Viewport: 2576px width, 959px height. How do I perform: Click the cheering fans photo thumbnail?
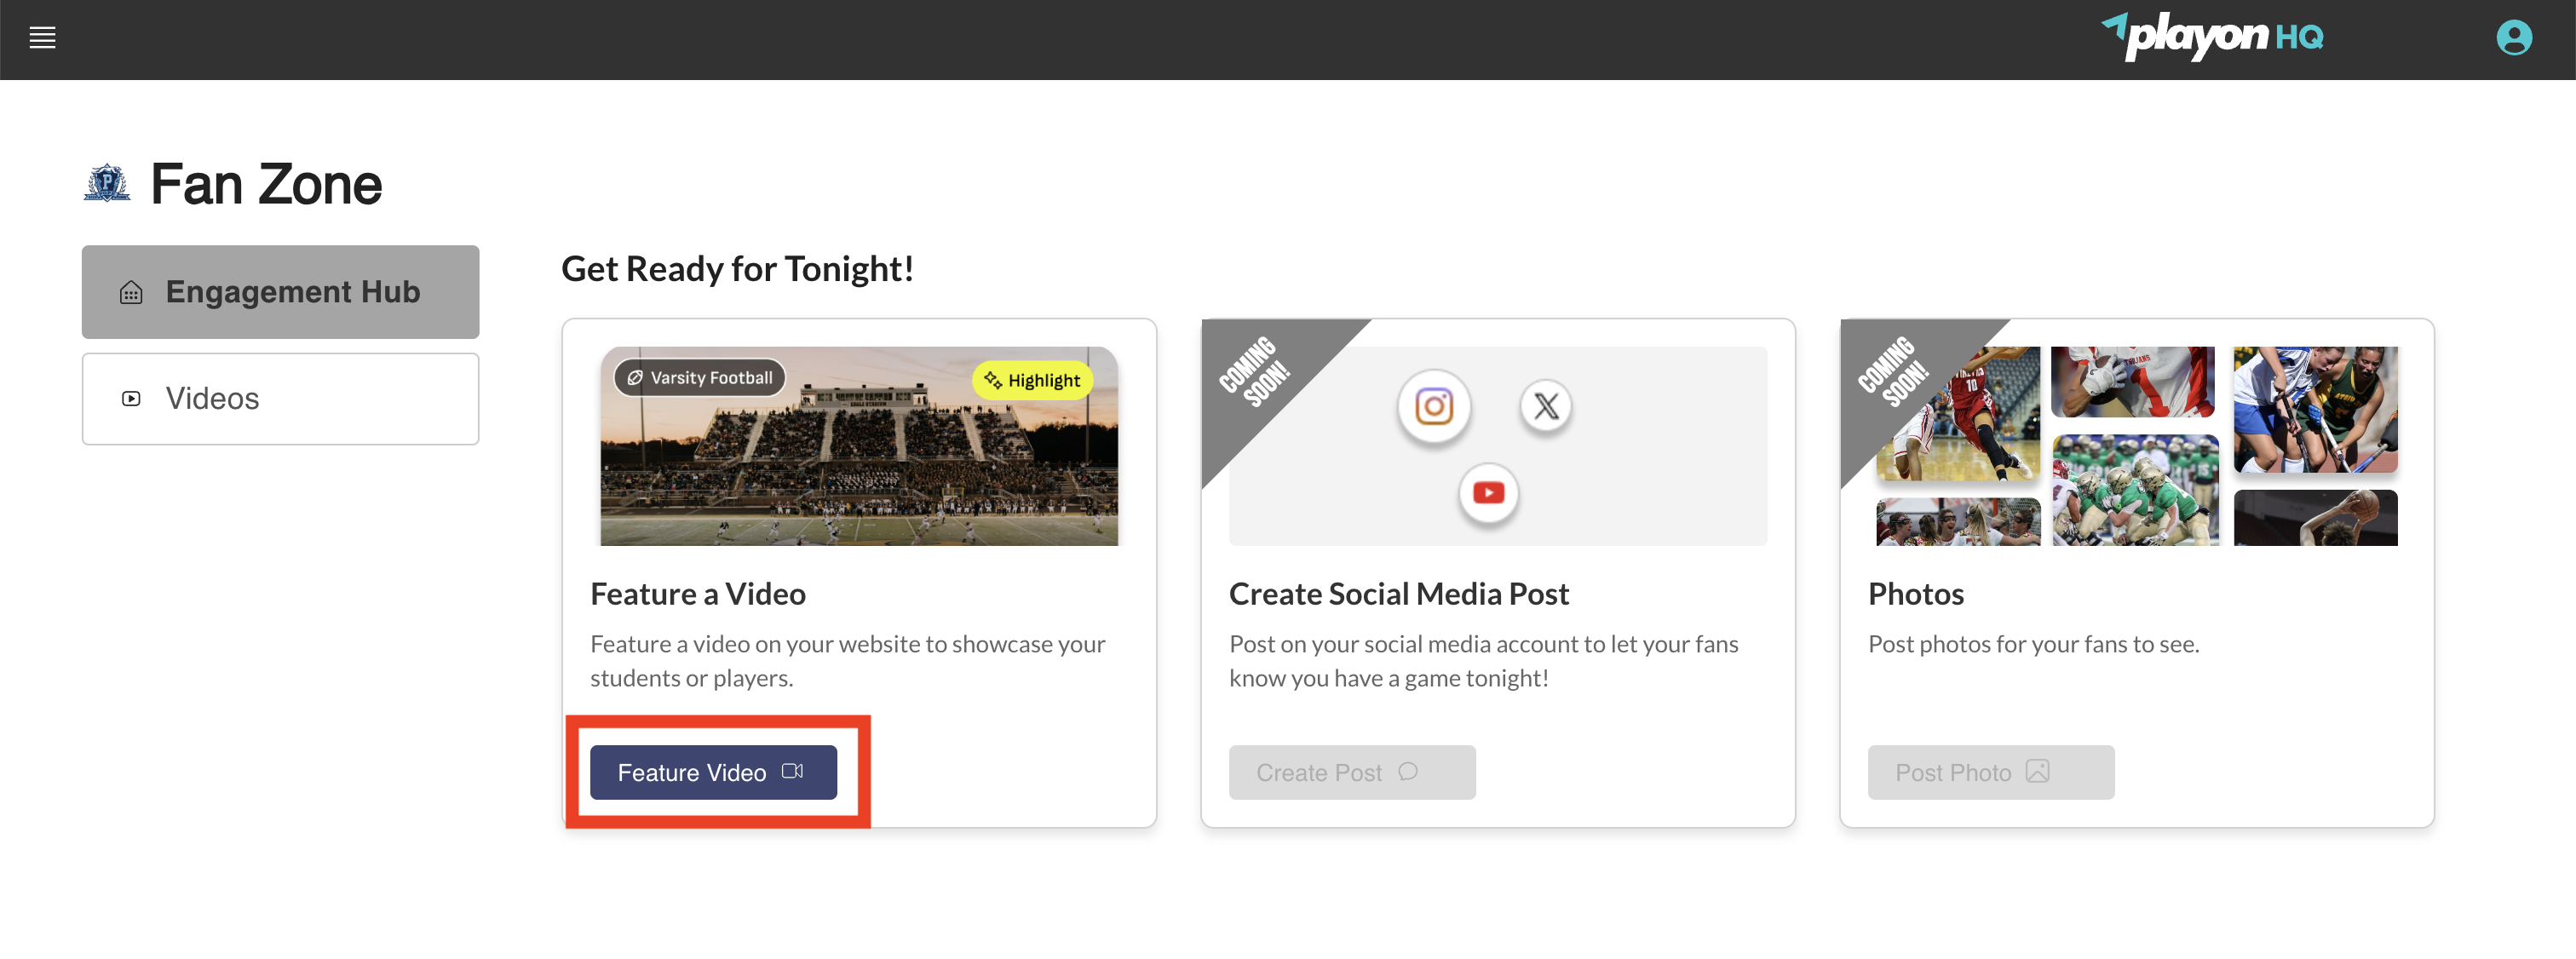1958,522
